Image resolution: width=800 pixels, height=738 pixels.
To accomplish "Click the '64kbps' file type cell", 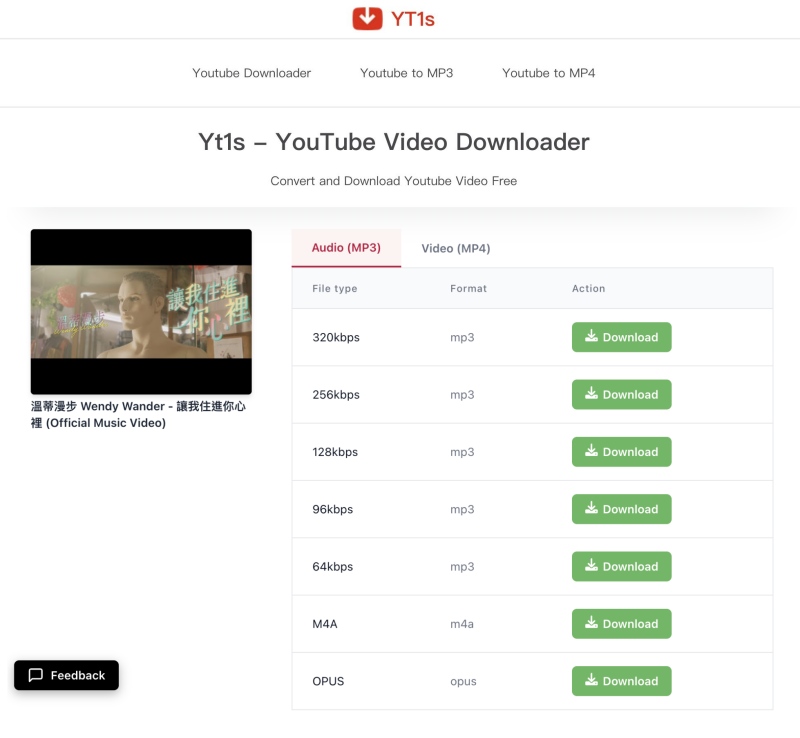I will (333, 567).
